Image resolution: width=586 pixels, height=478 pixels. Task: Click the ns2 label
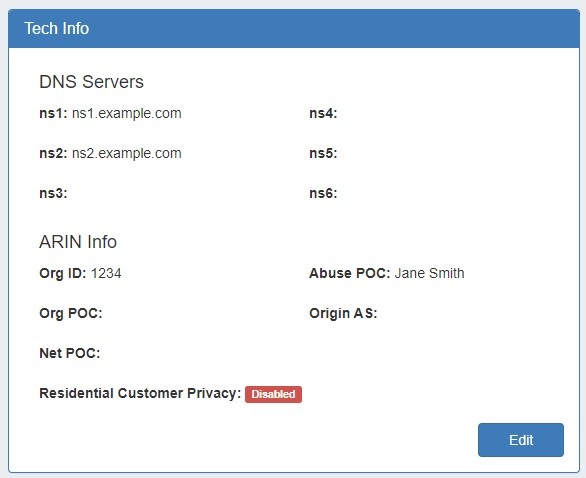53,153
